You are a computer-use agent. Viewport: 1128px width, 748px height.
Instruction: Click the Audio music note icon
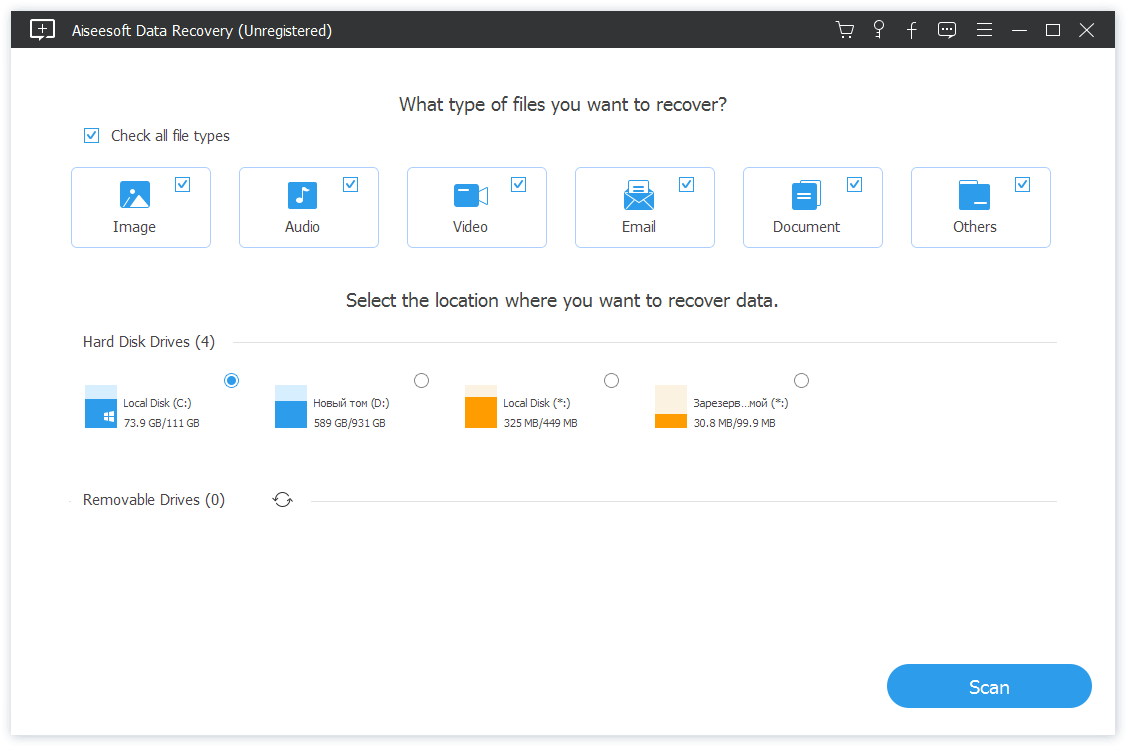click(302, 195)
